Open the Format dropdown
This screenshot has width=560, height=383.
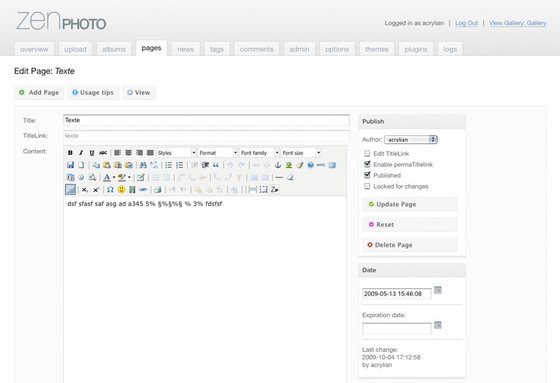[218, 153]
